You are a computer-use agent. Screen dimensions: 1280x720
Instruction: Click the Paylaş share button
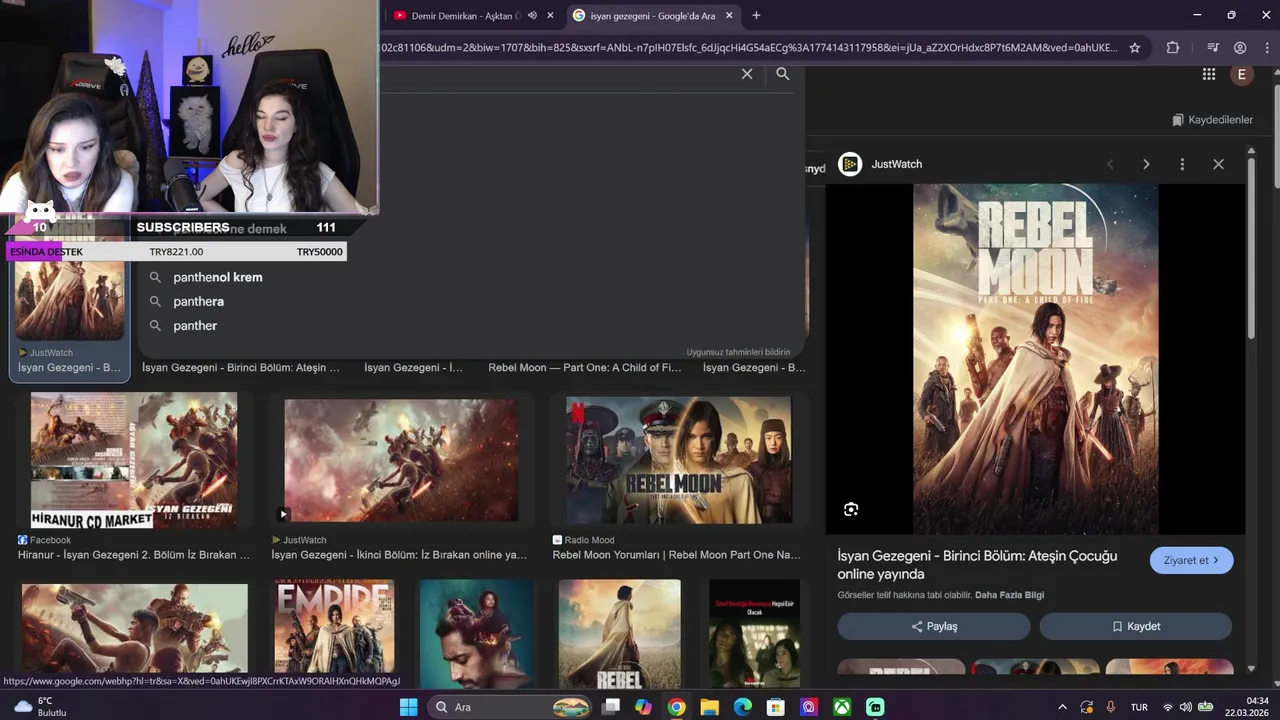pyautogui.click(x=934, y=626)
